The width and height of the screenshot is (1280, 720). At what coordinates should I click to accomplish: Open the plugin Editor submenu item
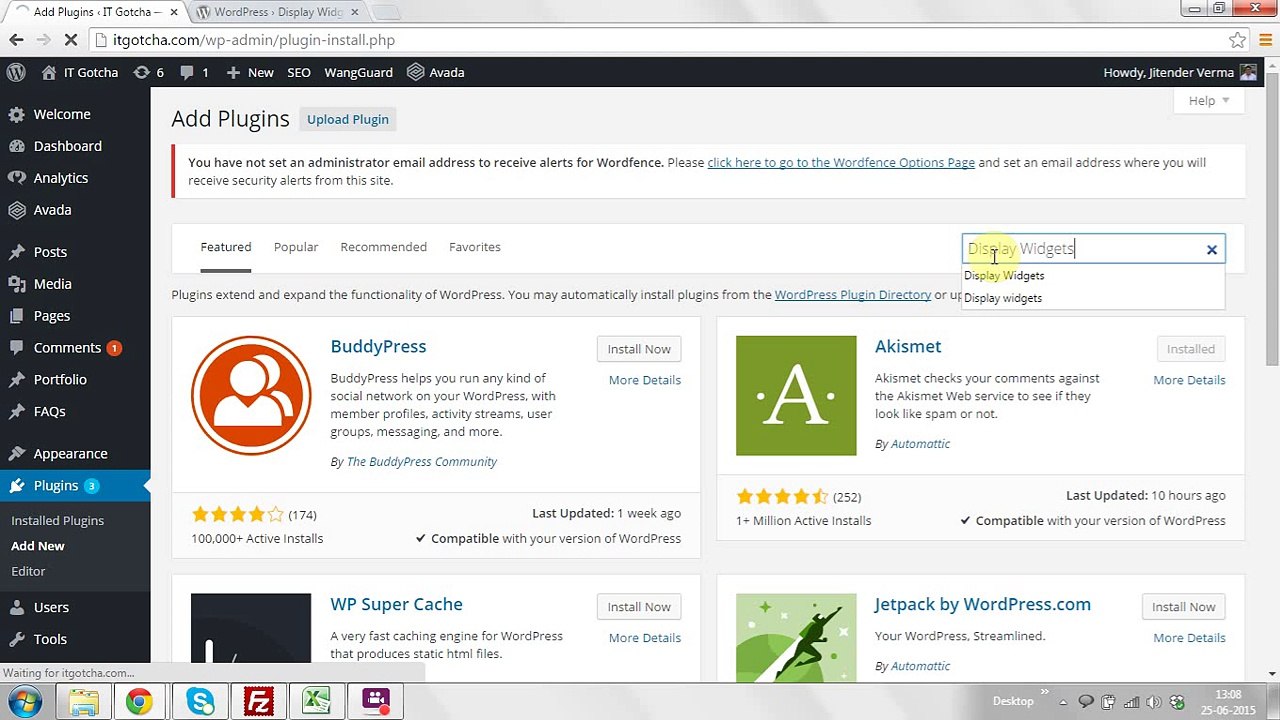[x=28, y=571]
